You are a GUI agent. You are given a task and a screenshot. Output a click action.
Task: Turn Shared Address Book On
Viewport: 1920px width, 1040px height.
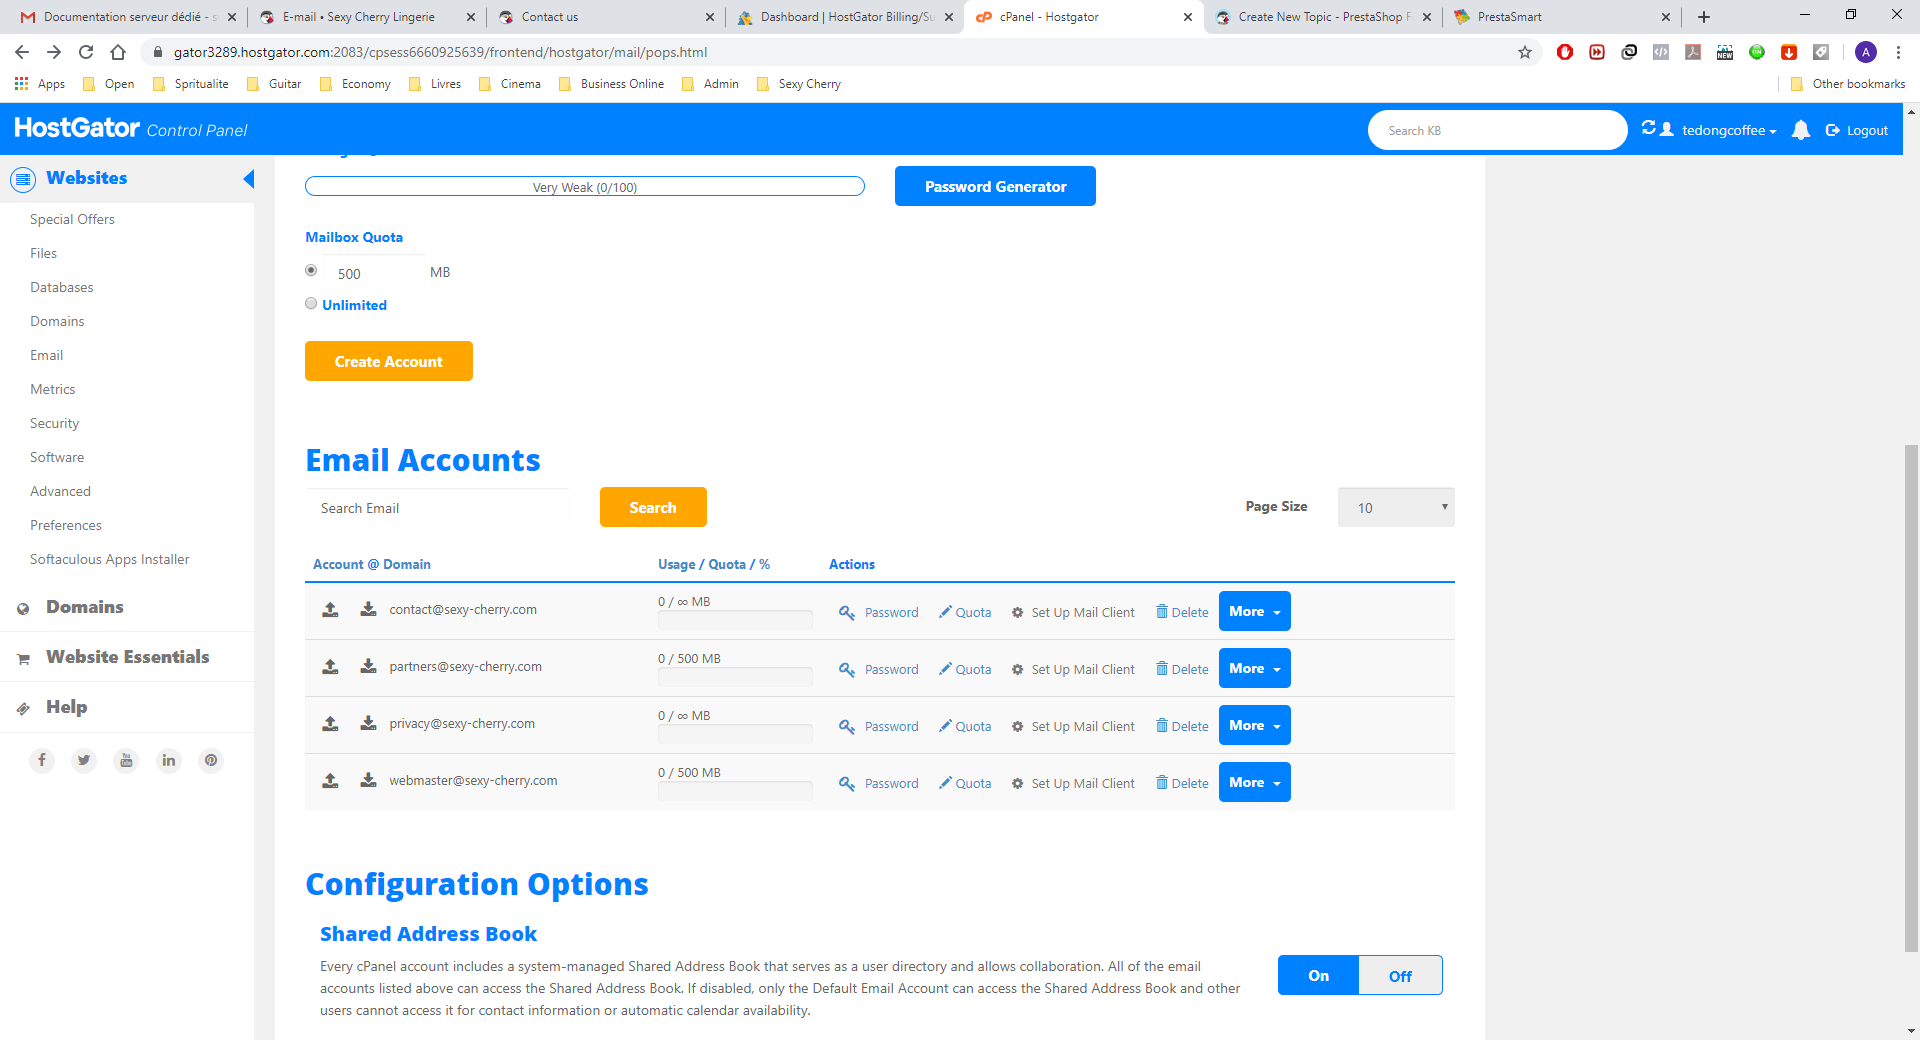[x=1318, y=975]
